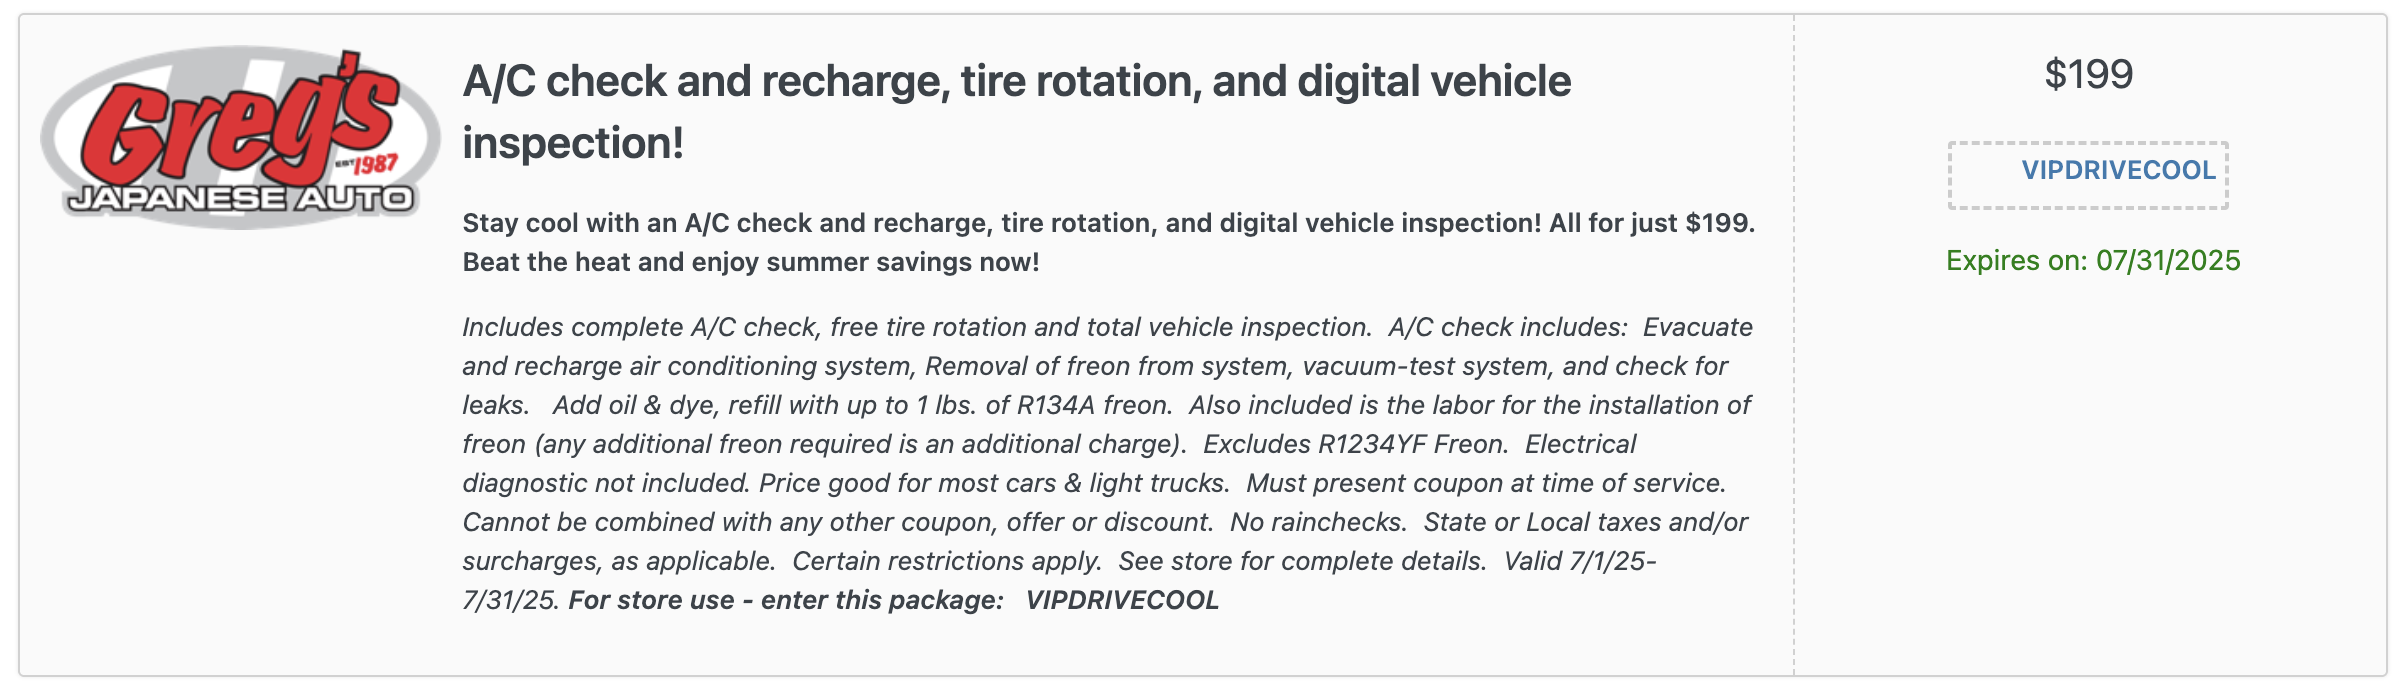Image resolution: width=2402 pixels, height=692 pixels.
Task: Click the Greg's Japanese Auto logo
Action: pyautogui.click(x=240, y=137)
